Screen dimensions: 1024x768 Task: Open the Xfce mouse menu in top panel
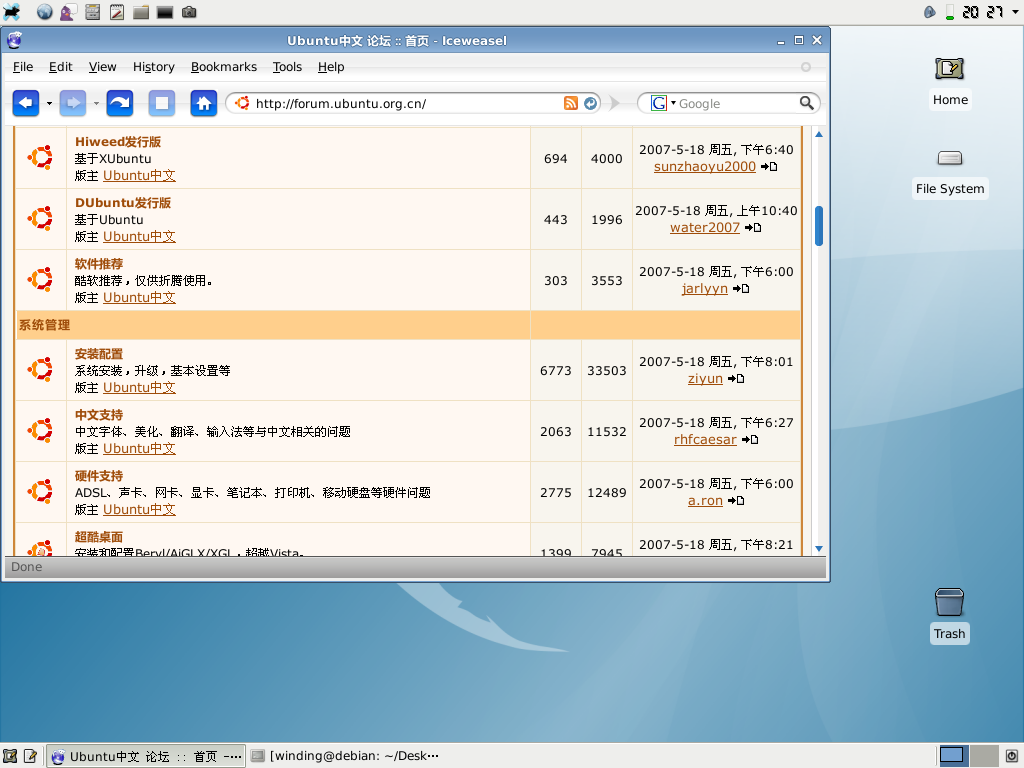(11, 12)
